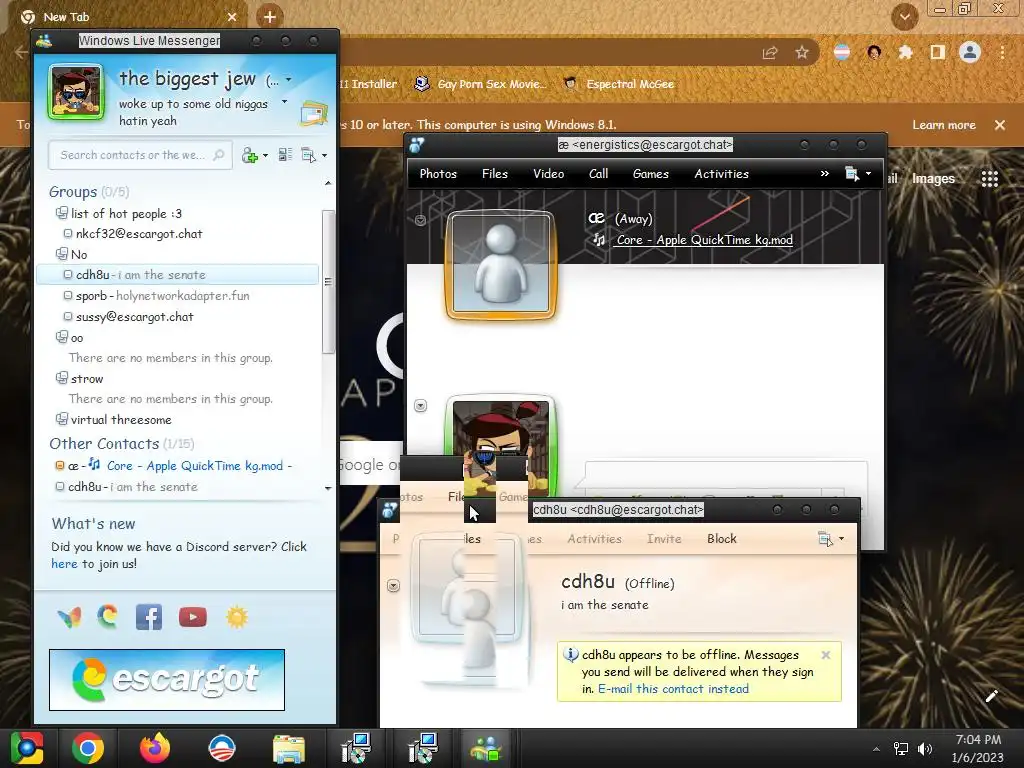Open Files tab in energistics chat window
This screenshot has height=768, width=1024.
click(494, 174)
